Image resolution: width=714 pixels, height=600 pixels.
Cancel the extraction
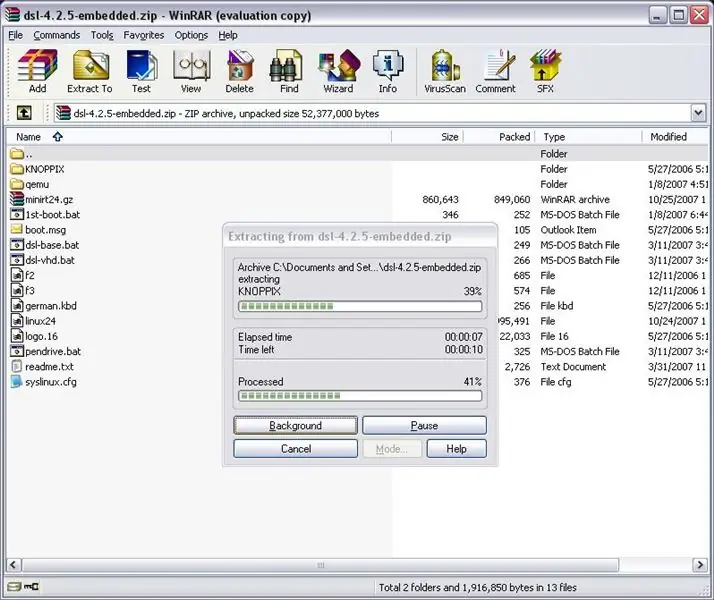(296, 448)
